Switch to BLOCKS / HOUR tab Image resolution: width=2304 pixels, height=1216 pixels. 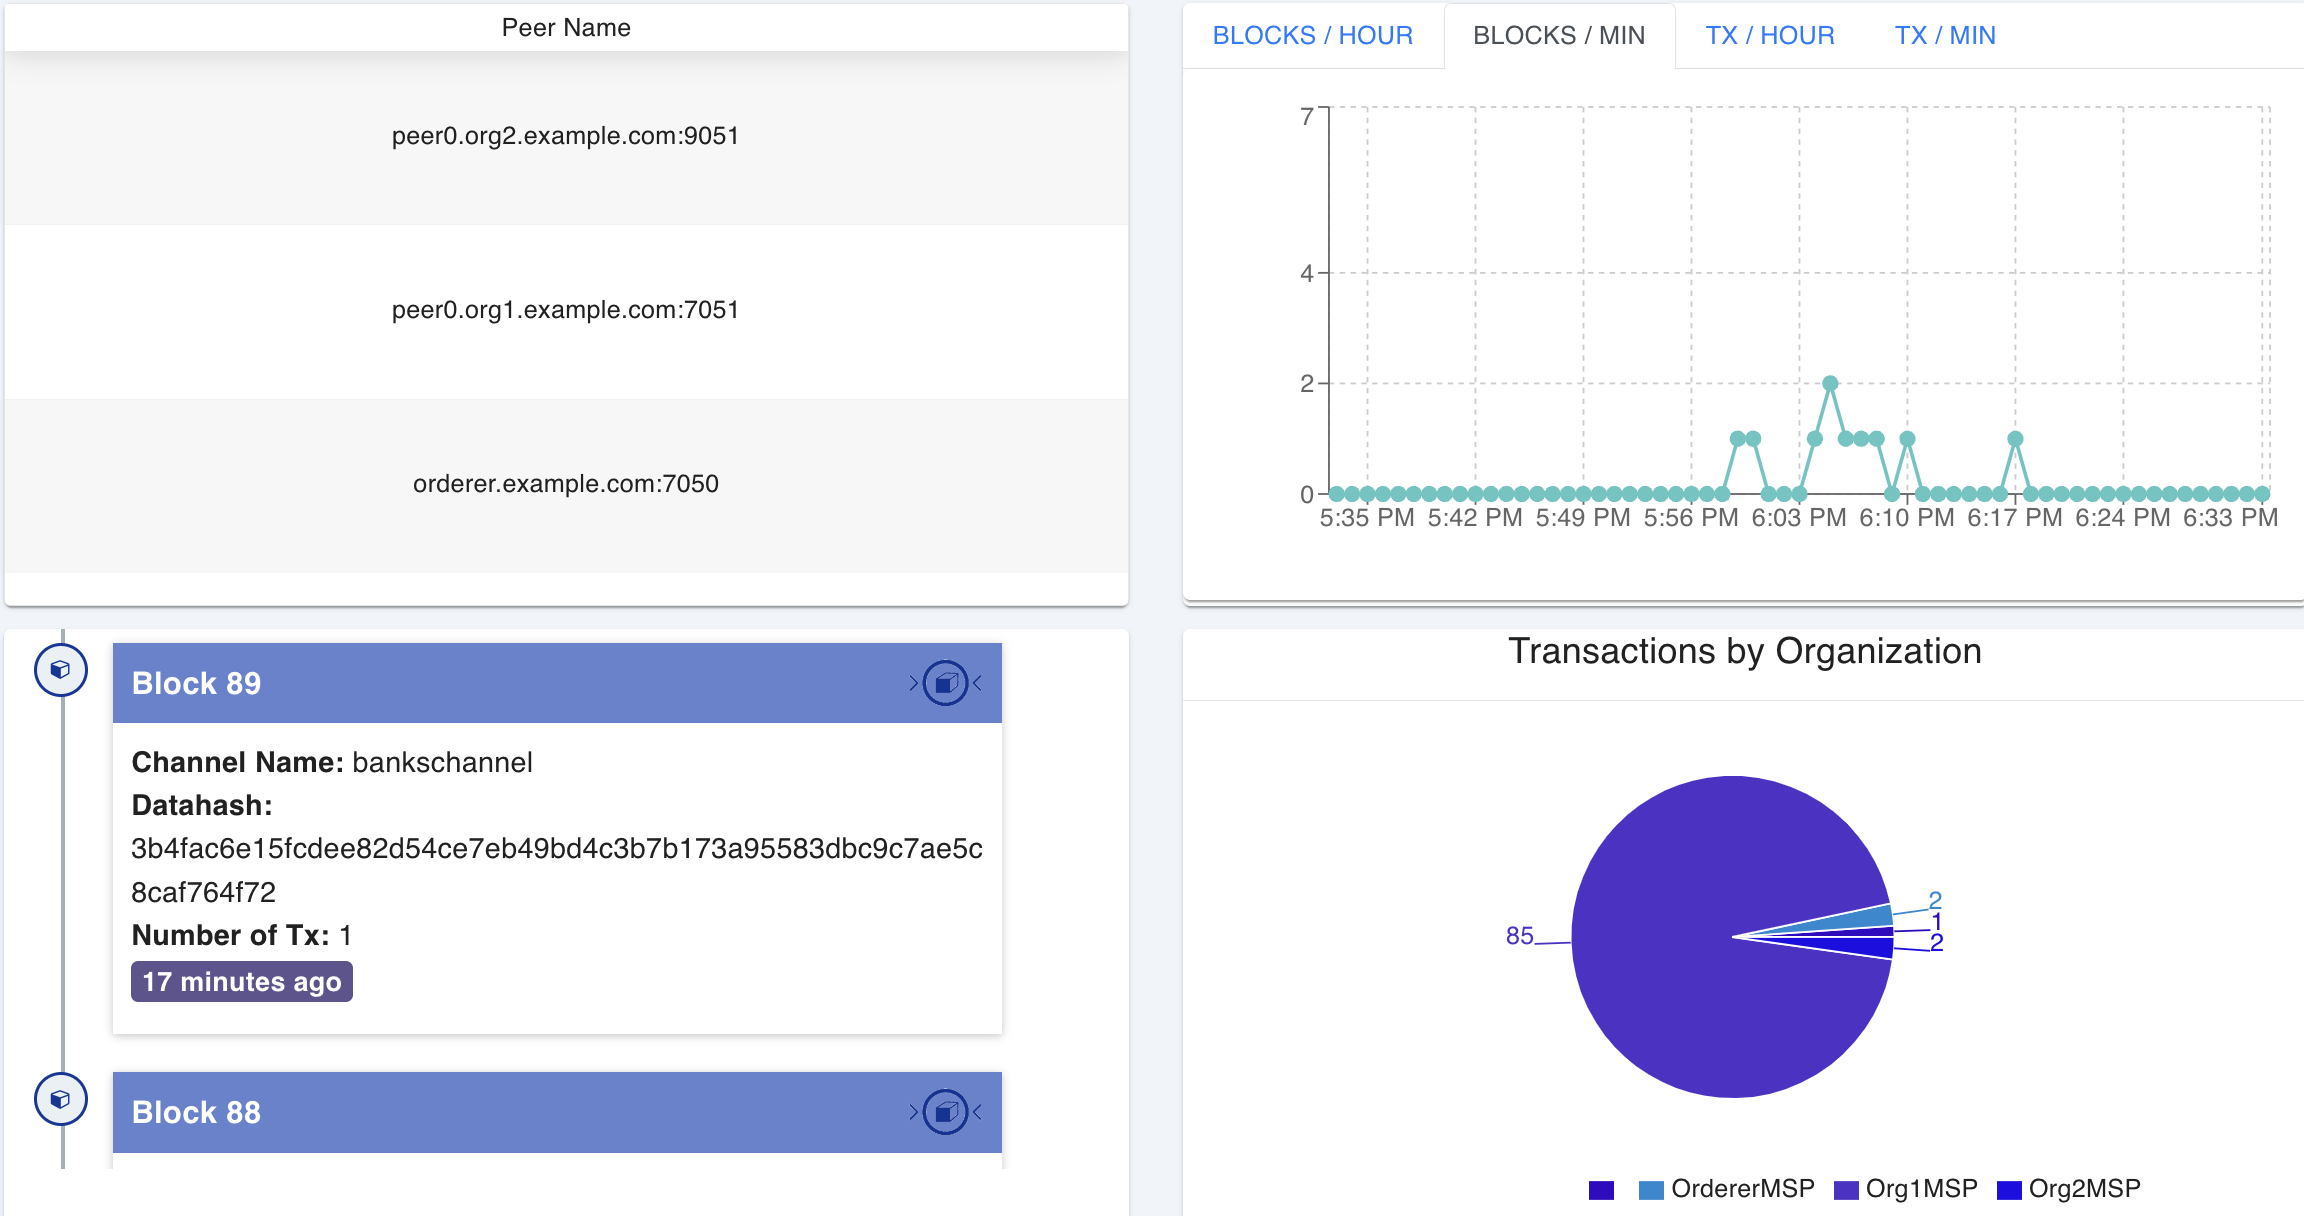coord(1312,36)
